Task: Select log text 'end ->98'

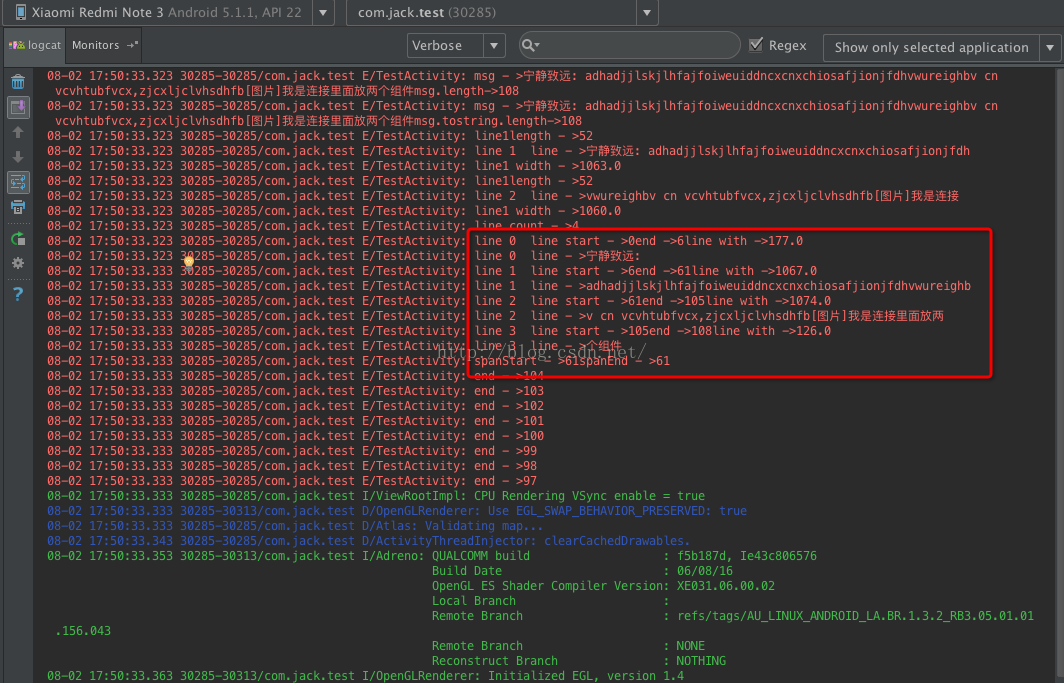Action: [506, 466]
